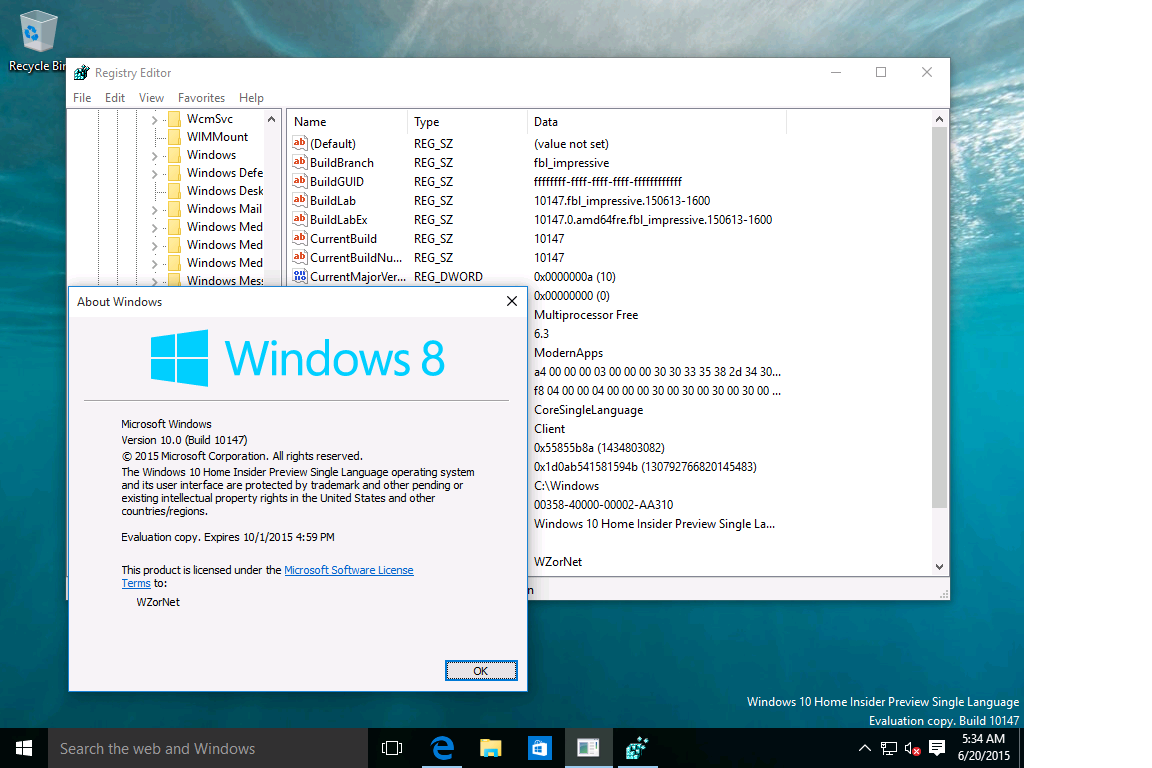This screenshot has width=1152, height=768.
Task: Click OK in the About Windows dialog
Action: (x=481, y=670)
